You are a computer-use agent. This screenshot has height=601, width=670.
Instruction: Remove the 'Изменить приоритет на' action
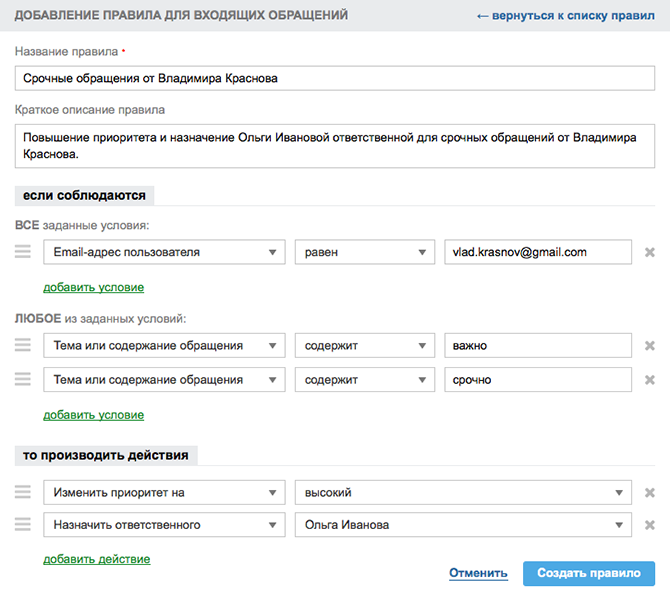(x=649, y=493)
